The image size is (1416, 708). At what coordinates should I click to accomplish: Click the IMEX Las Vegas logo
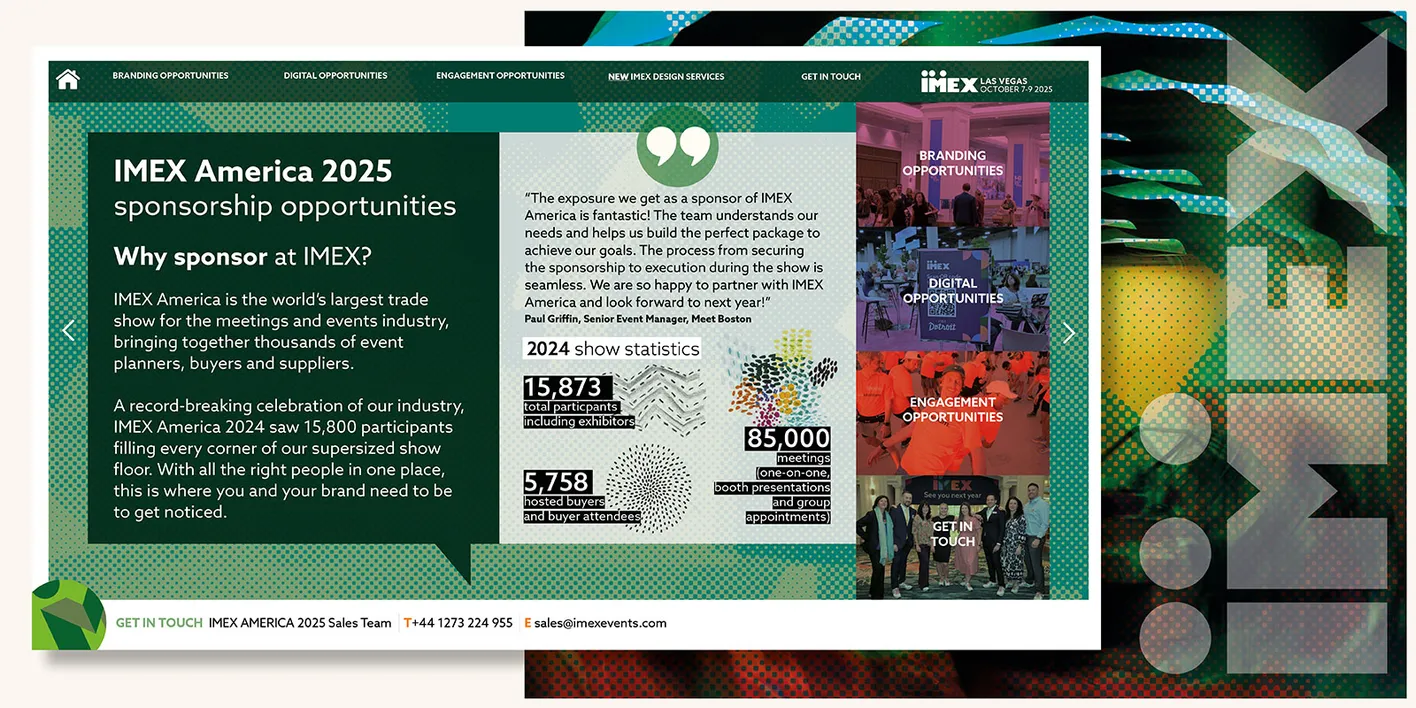[986, 81]
